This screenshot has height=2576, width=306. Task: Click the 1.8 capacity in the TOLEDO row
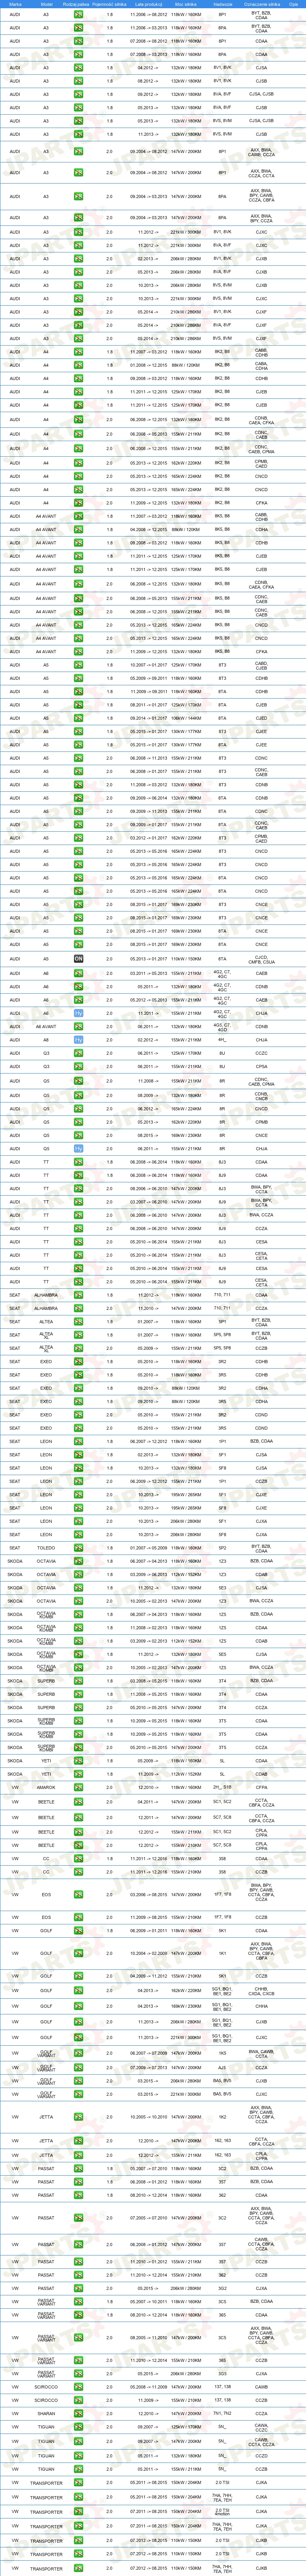110,1547
